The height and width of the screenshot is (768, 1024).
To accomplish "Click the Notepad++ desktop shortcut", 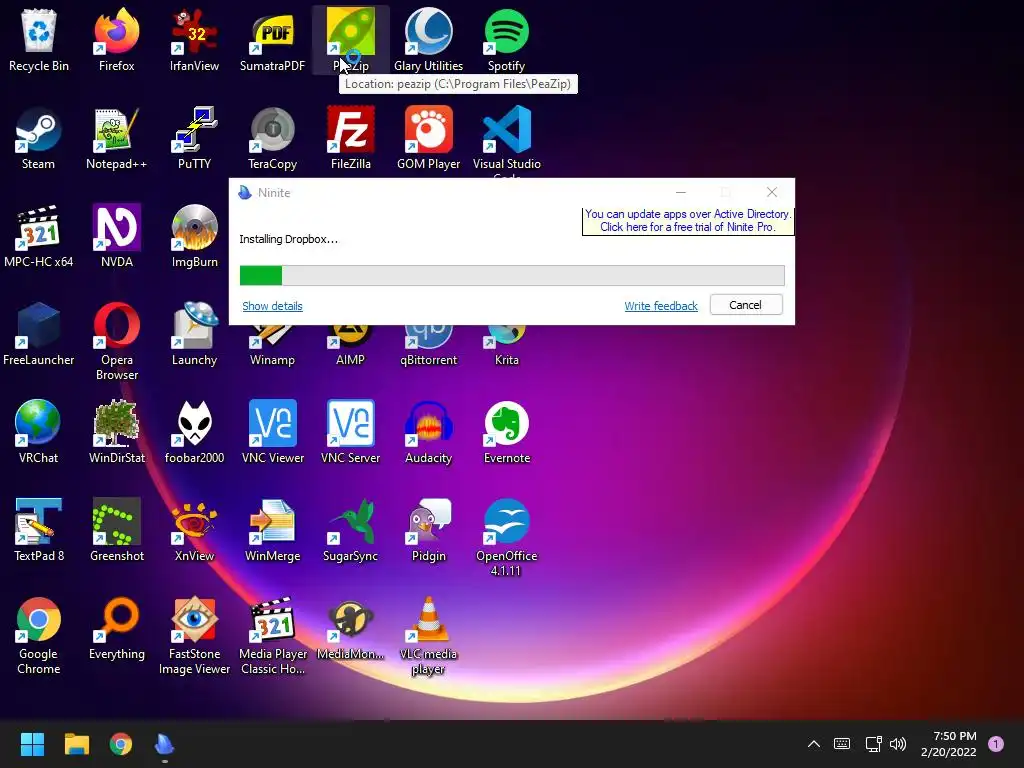I will (116, 138).
